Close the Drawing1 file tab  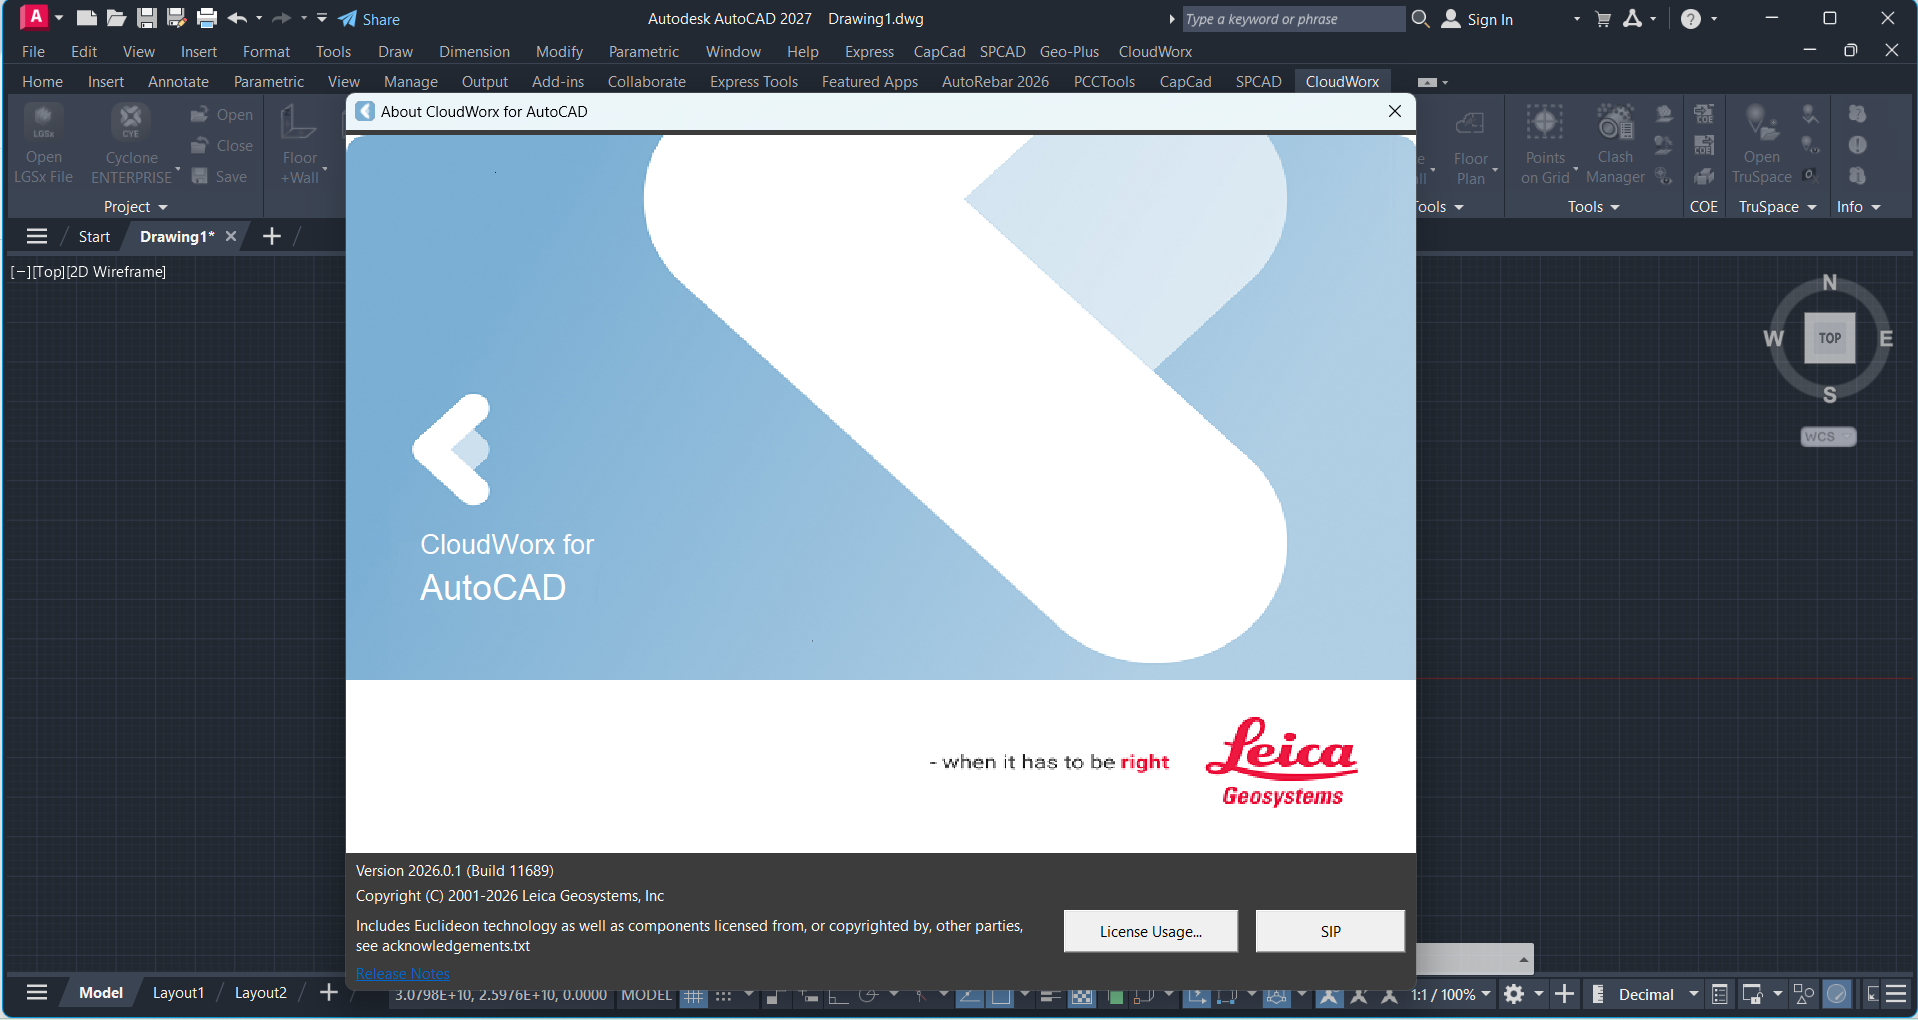[x=231, y=236]
